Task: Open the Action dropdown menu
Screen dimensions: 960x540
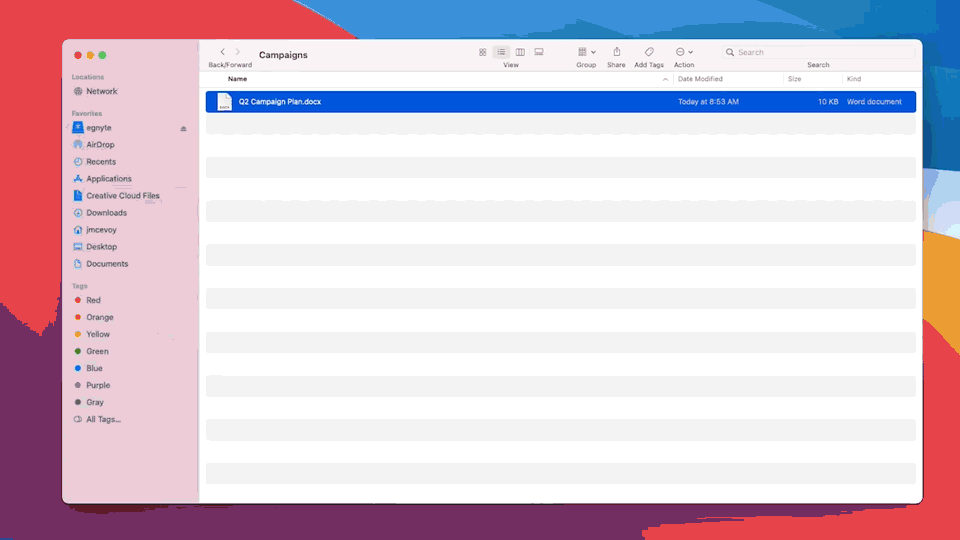Action: click(684, 52)
